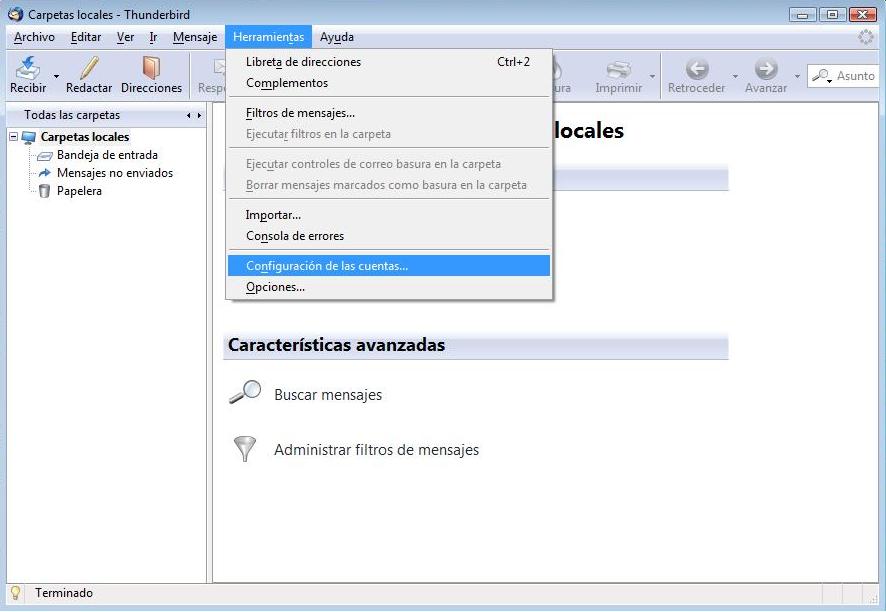Screen dimensions: 886x612
Task: Open the Ir menu
Action: tap(153, 37)
